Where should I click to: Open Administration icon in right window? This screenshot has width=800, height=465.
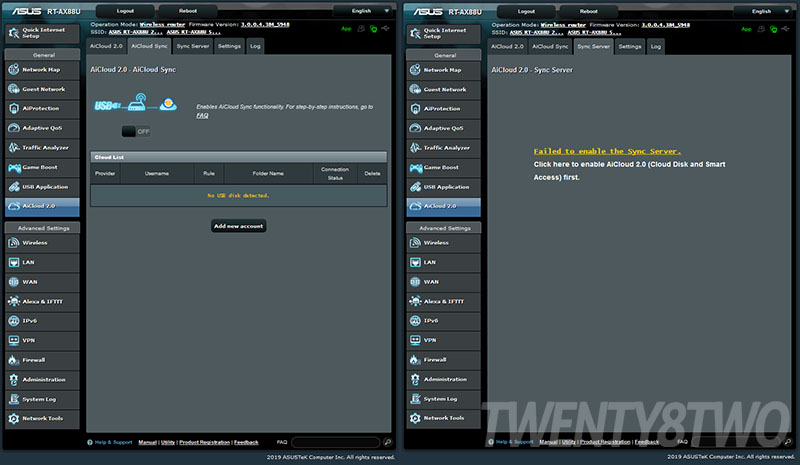pos(415,379)
